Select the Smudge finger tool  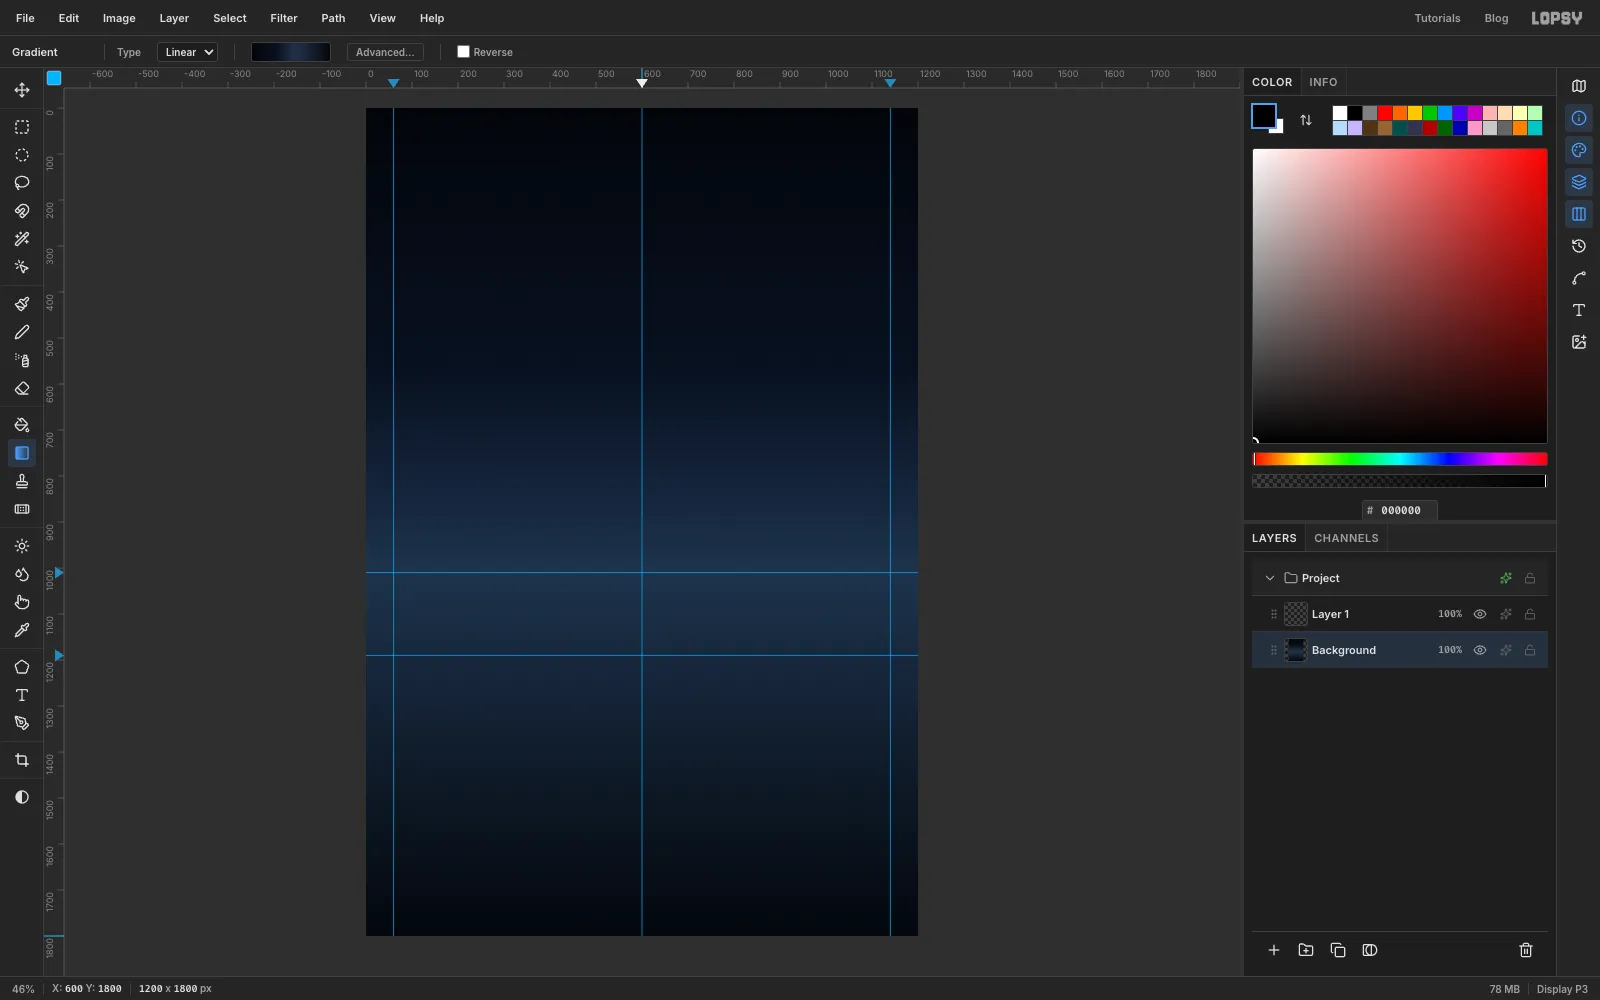tap(22, 602)
